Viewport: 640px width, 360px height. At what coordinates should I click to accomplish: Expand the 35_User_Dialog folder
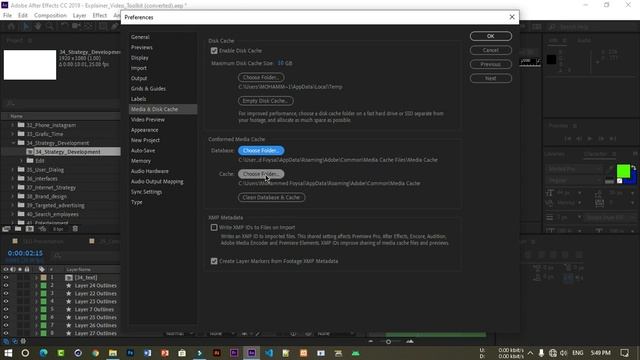pos(12,170)
